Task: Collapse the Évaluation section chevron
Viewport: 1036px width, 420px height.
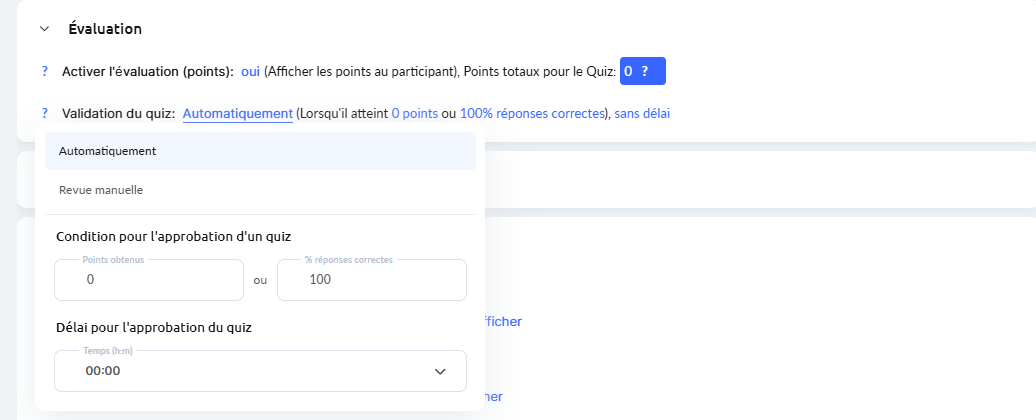Action: [x=44, y=29]
